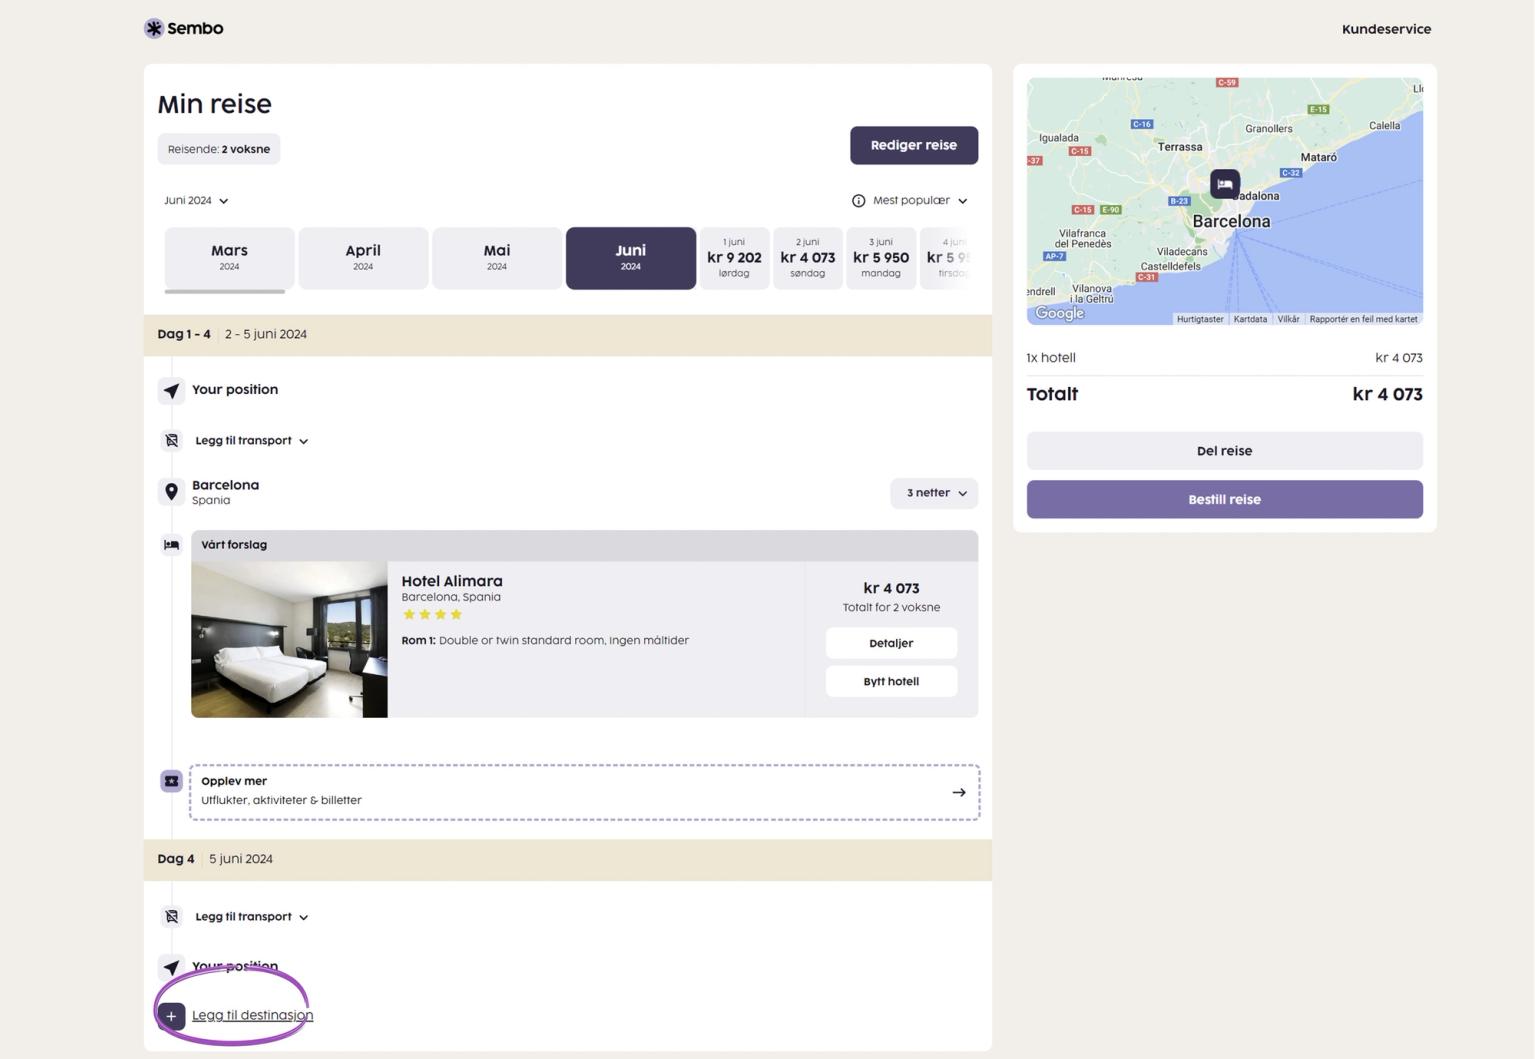Click the month scrollbar under Mars
The width and height of the screenshot is (1535, 1059).
click(225, 292)
